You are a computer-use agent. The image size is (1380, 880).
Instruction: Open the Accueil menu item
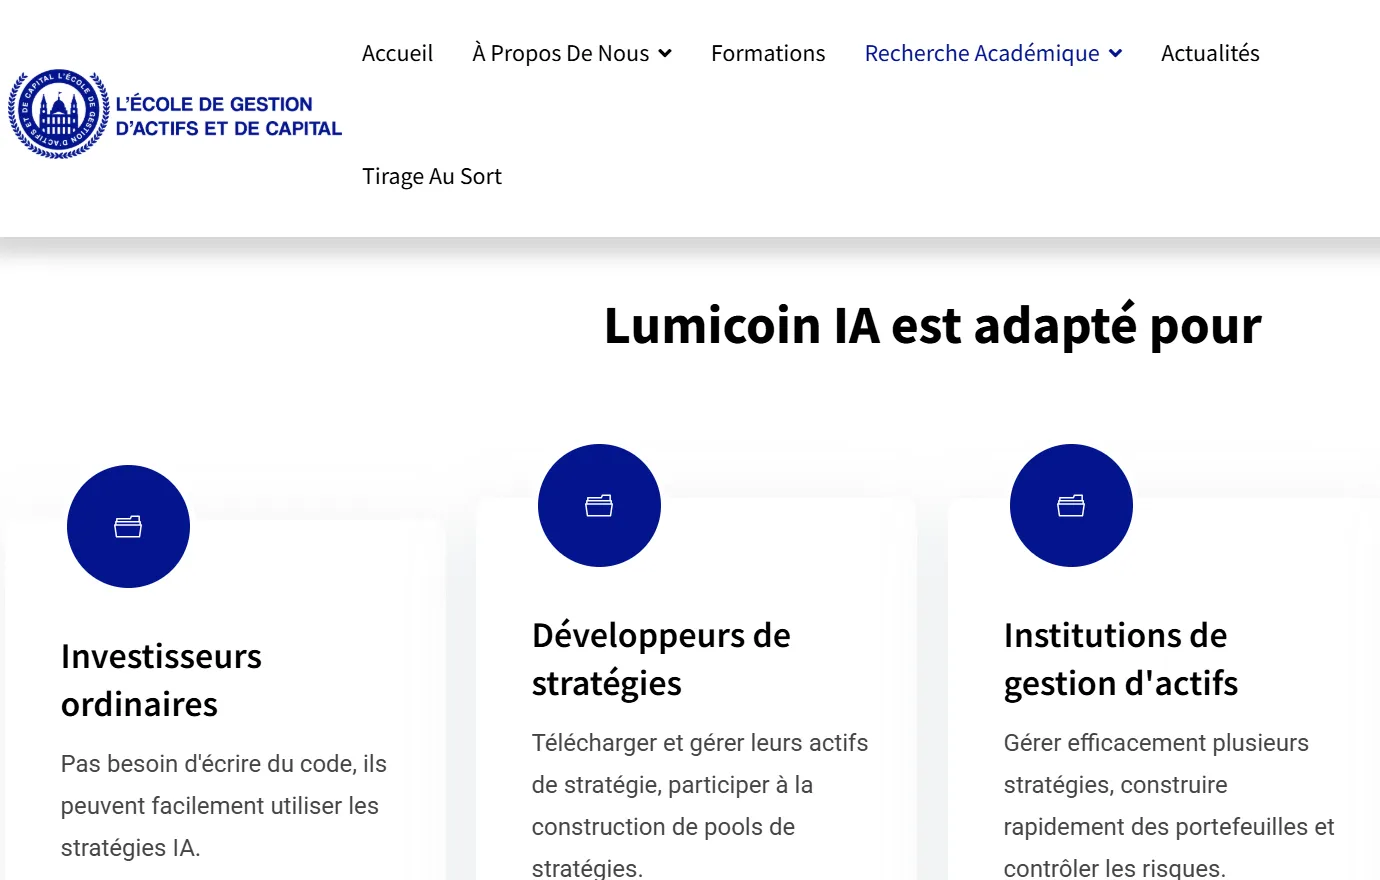click(x=397, y=53)
